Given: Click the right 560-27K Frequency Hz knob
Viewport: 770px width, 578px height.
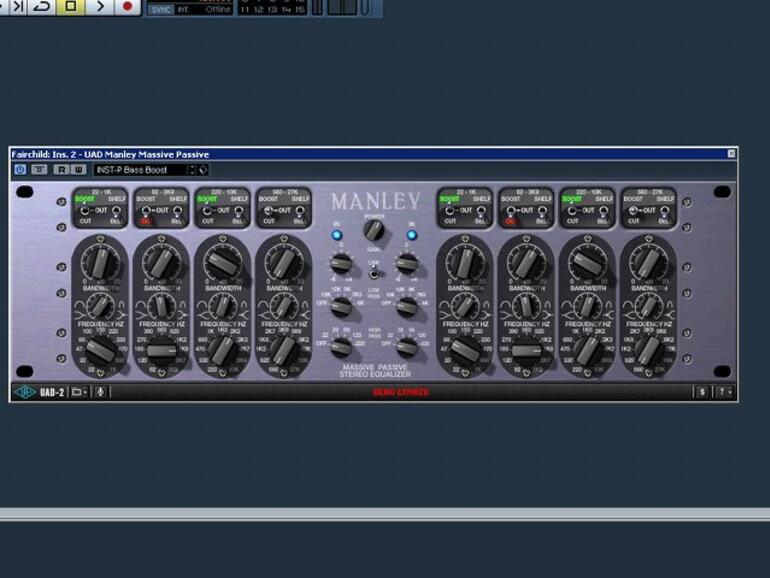Looking at the screenshot, I should 647,350.
